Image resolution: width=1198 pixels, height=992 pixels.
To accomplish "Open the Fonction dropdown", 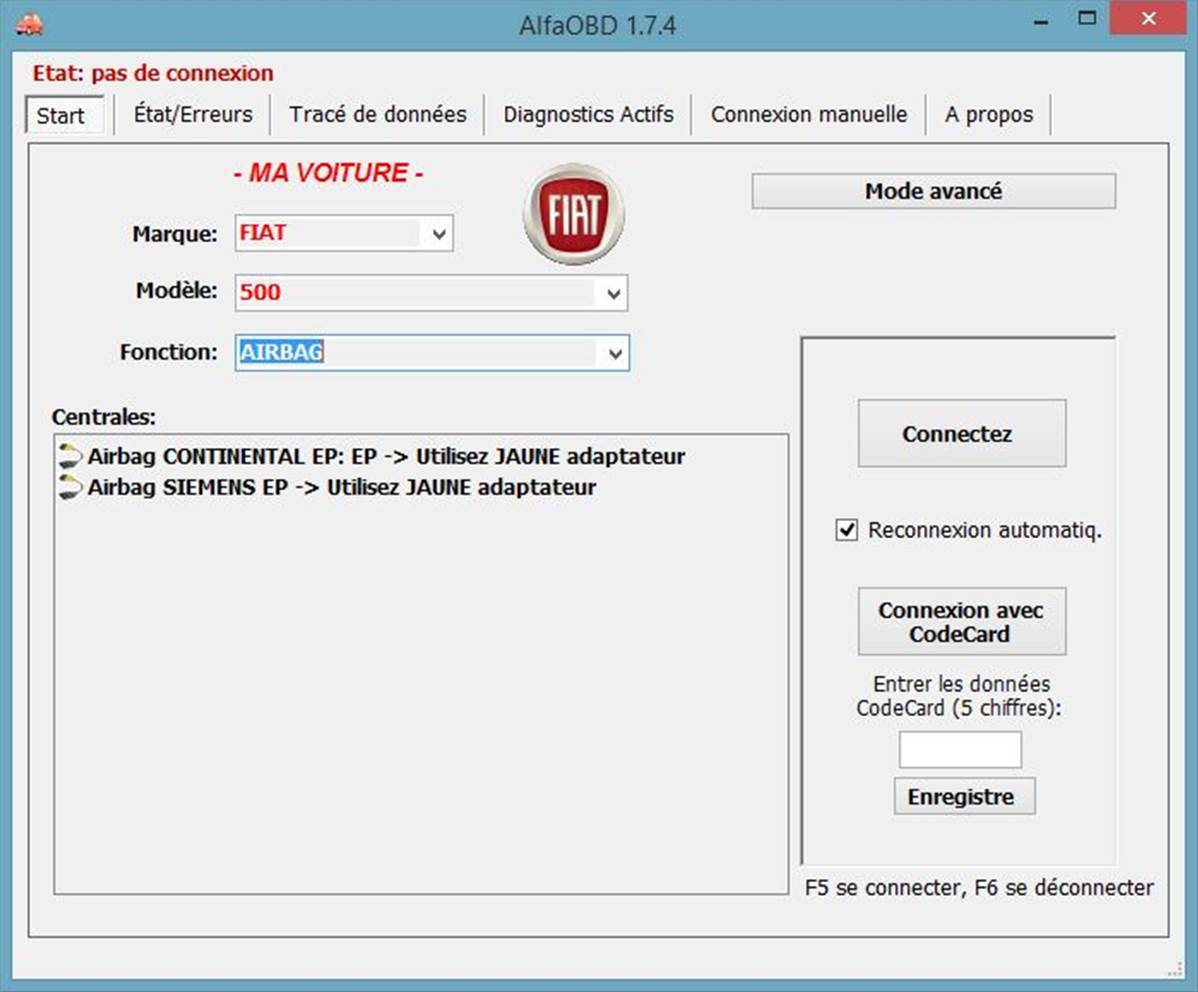I will [x=613, y=353].
